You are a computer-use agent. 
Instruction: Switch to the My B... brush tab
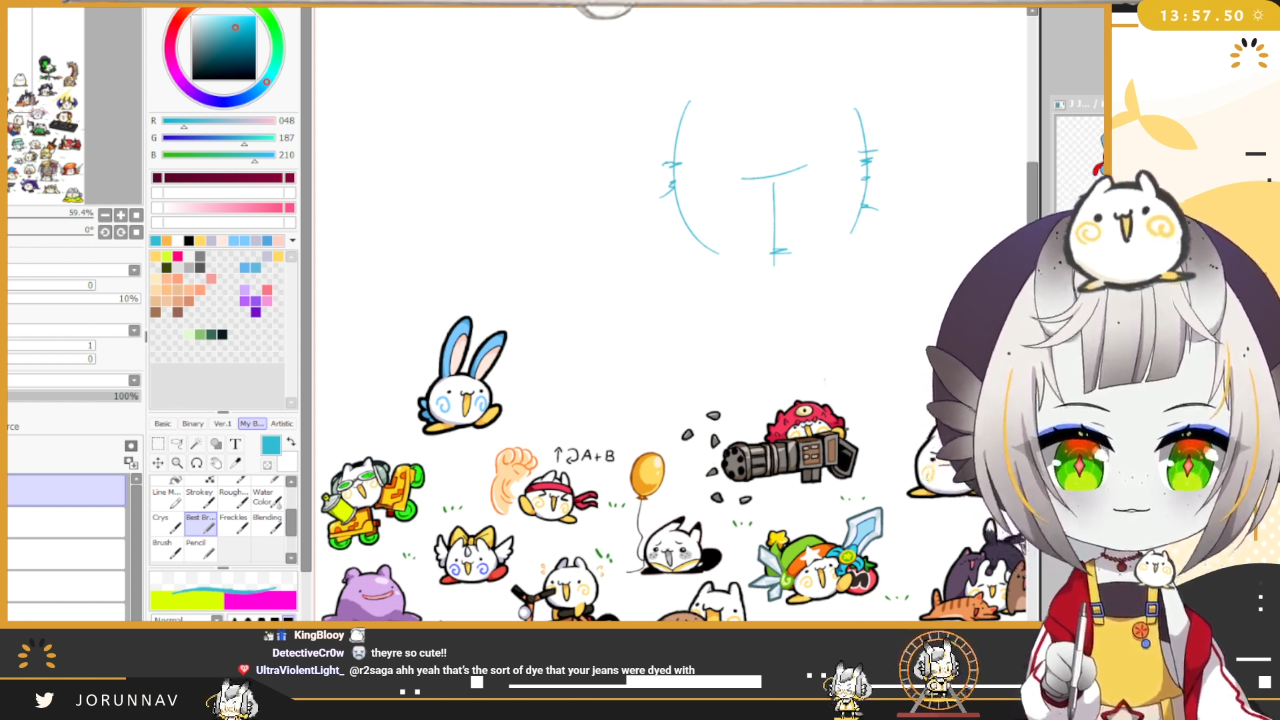coord(252,424)
